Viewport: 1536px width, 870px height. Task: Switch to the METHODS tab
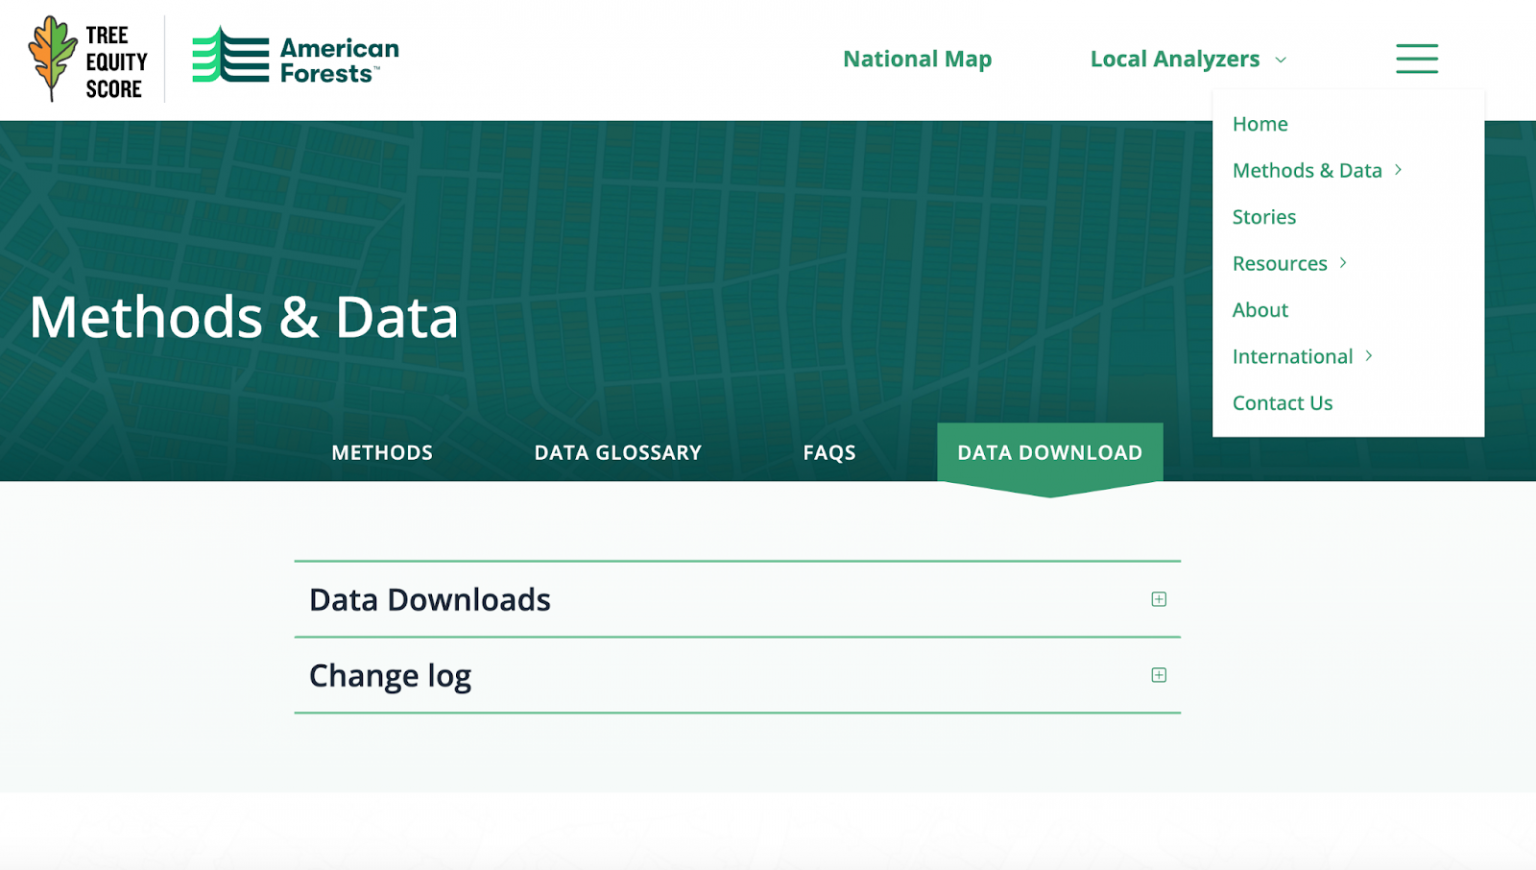point(381,452)
